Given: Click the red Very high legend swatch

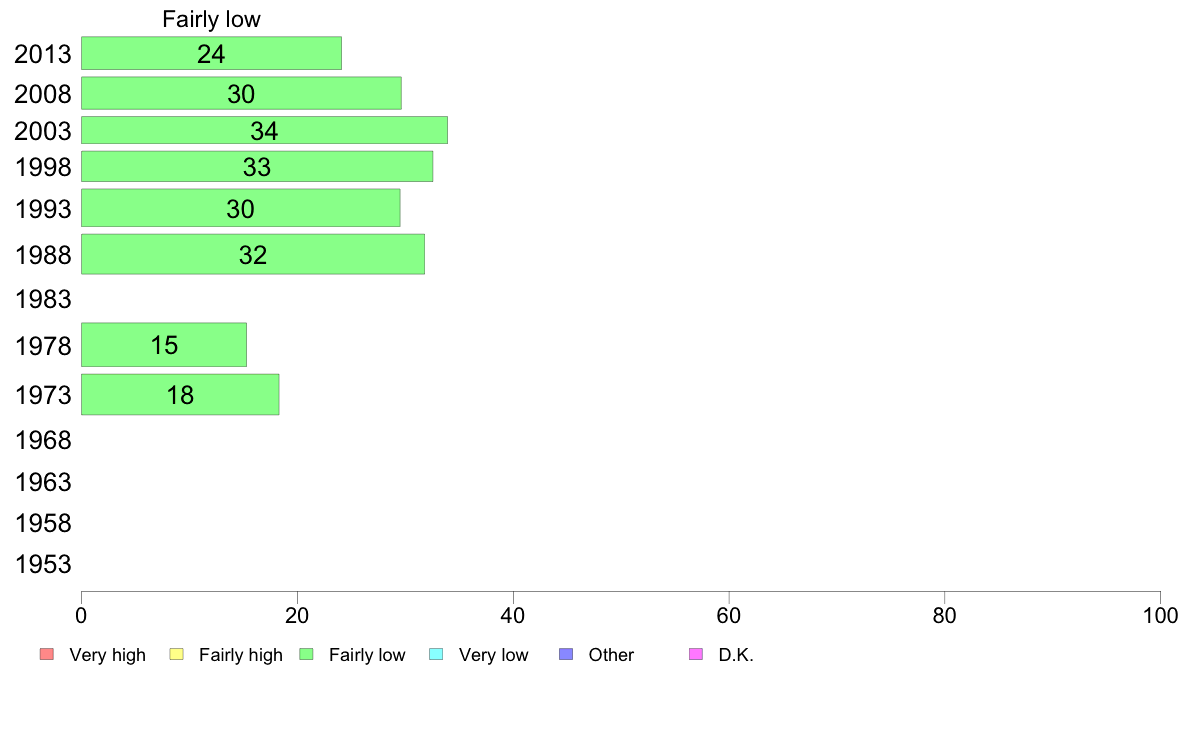Looking at the screenshot, I should (x=47, y=654).
